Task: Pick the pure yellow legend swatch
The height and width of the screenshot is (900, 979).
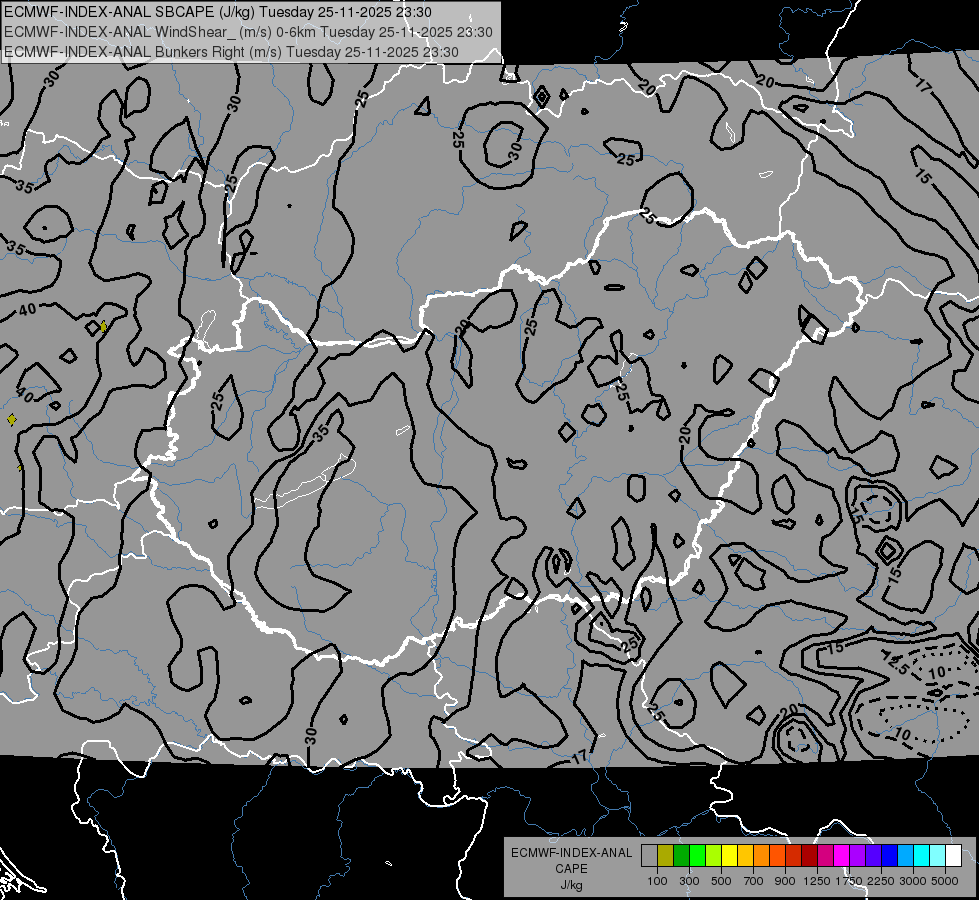Action: (x=730, y=855)
